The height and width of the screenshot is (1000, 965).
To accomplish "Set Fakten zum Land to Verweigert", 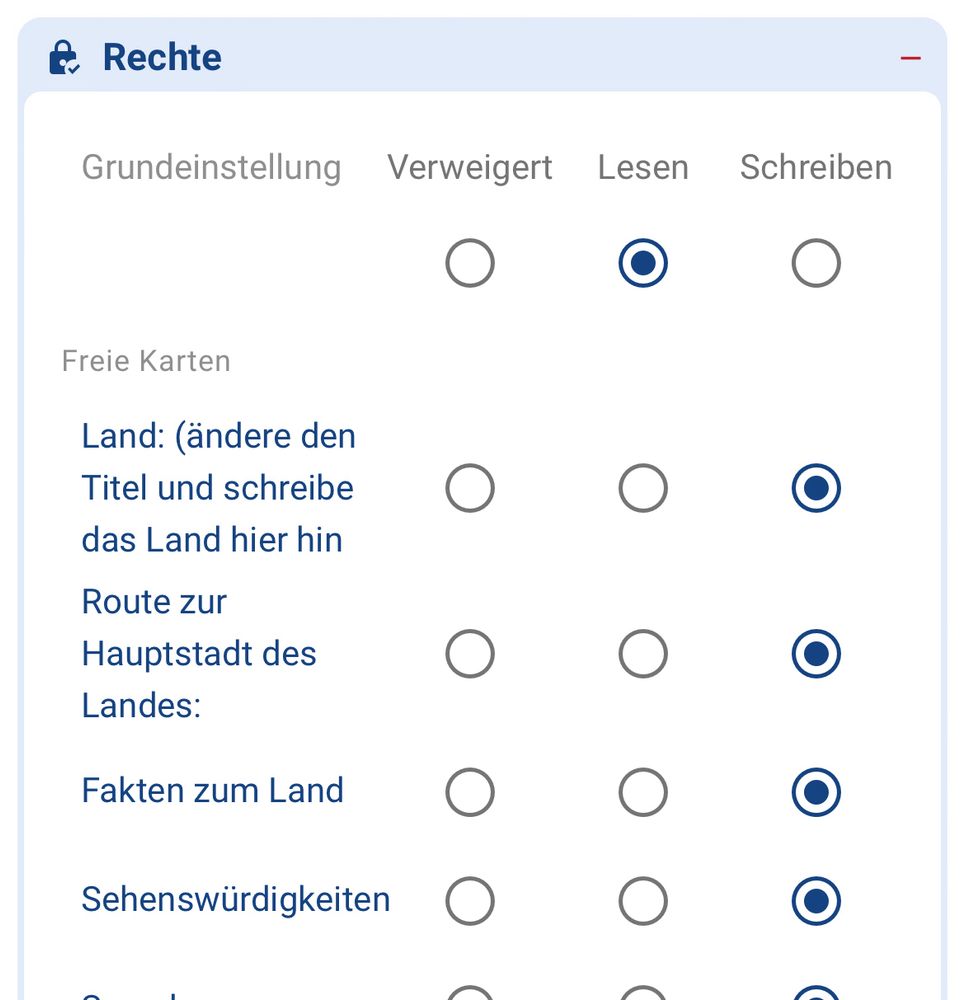I will click(469, 792).
